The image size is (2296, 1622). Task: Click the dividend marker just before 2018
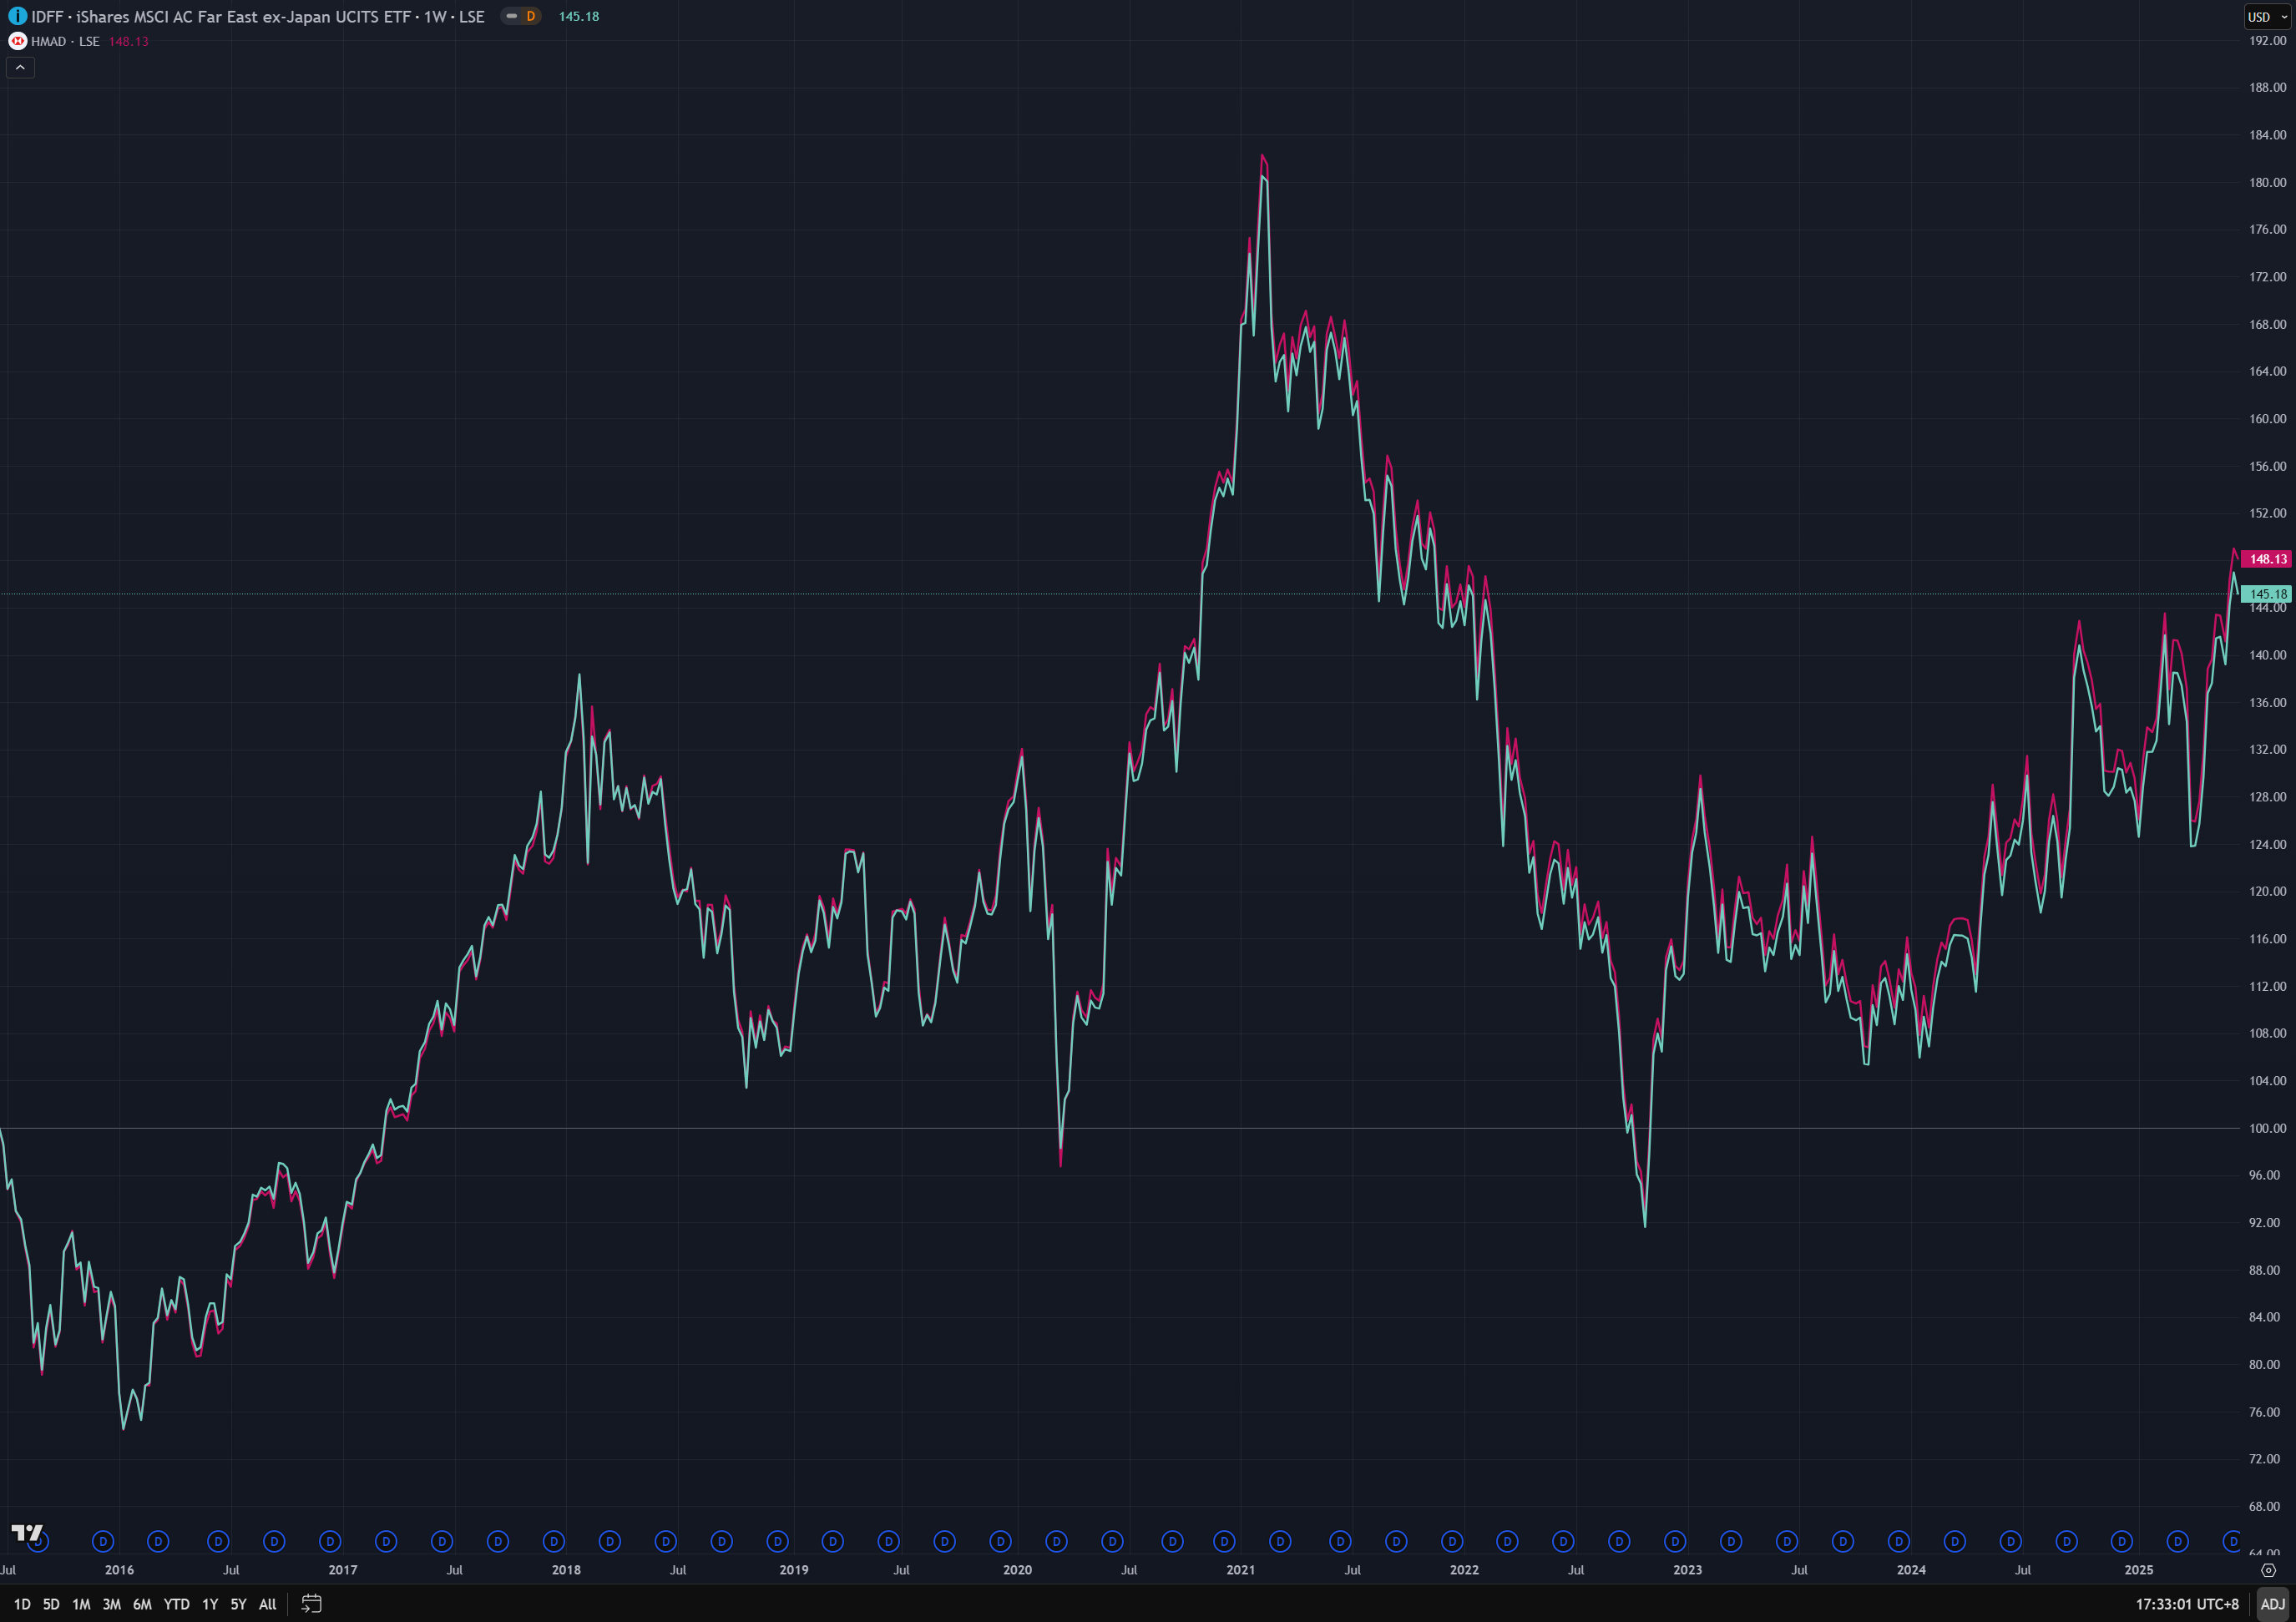coord(554,1541)
